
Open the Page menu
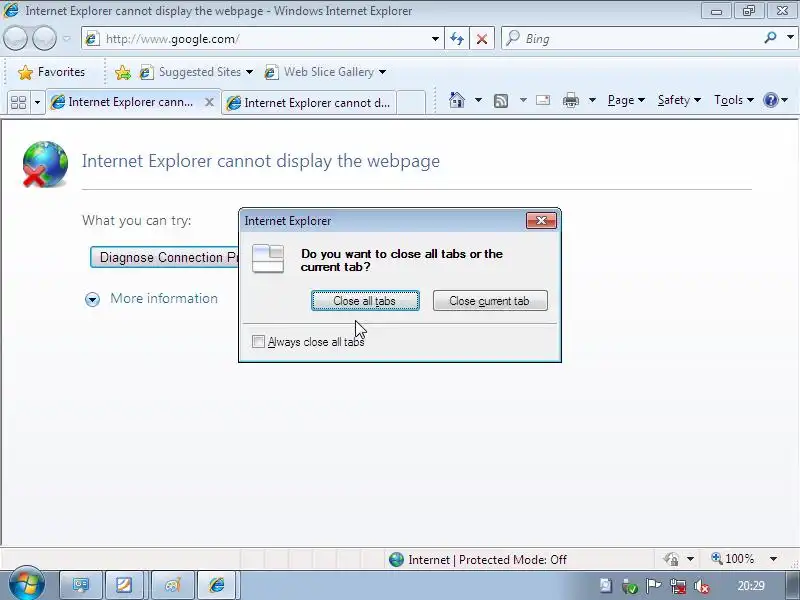pyautogui.click(x=626, y=100)
